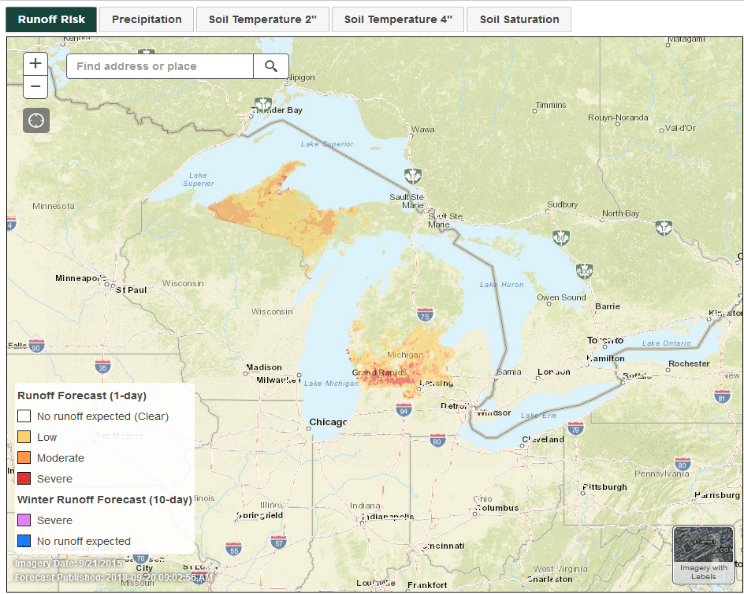Click the Interstate 94 shield near Detroit

[x=404, y=410]
